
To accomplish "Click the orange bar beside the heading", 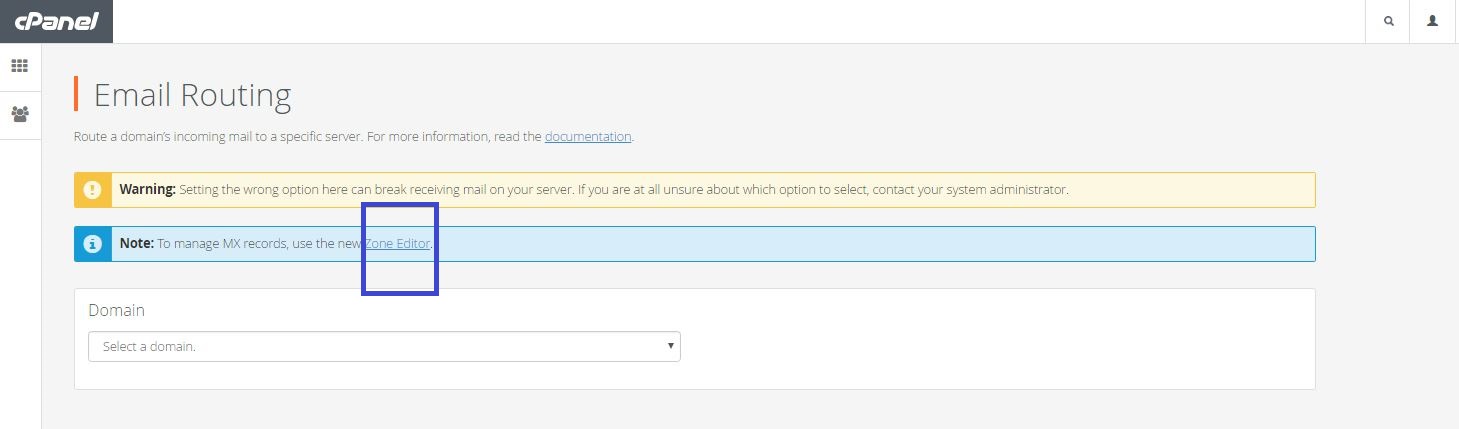I will (76, 93).
